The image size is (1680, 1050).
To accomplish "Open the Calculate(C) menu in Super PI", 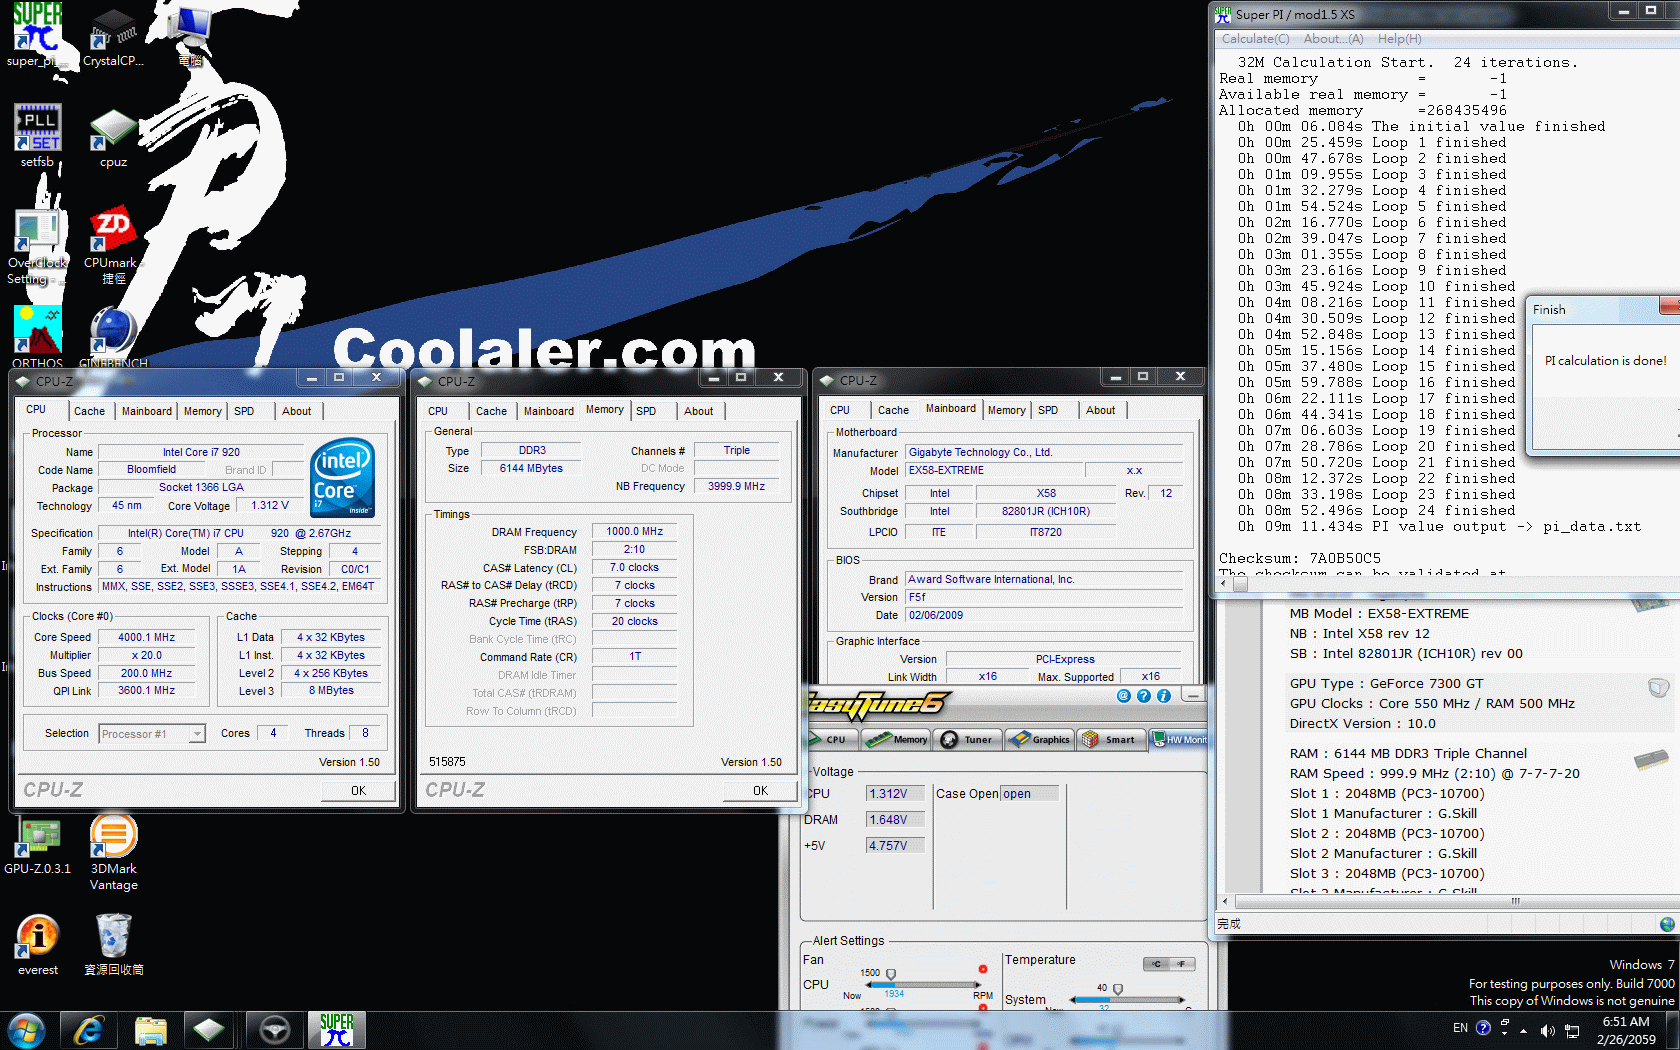I will pos(1255,39).
